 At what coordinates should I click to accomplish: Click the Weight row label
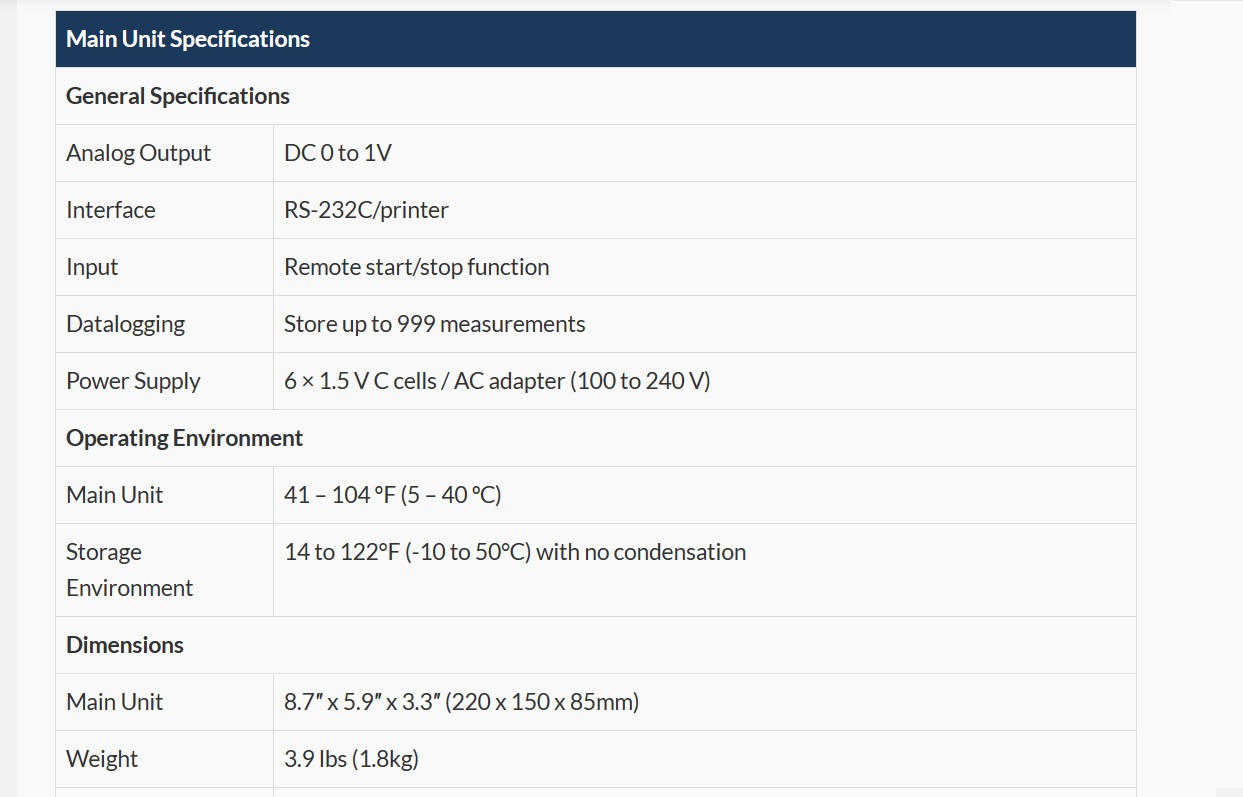point(102,759)
